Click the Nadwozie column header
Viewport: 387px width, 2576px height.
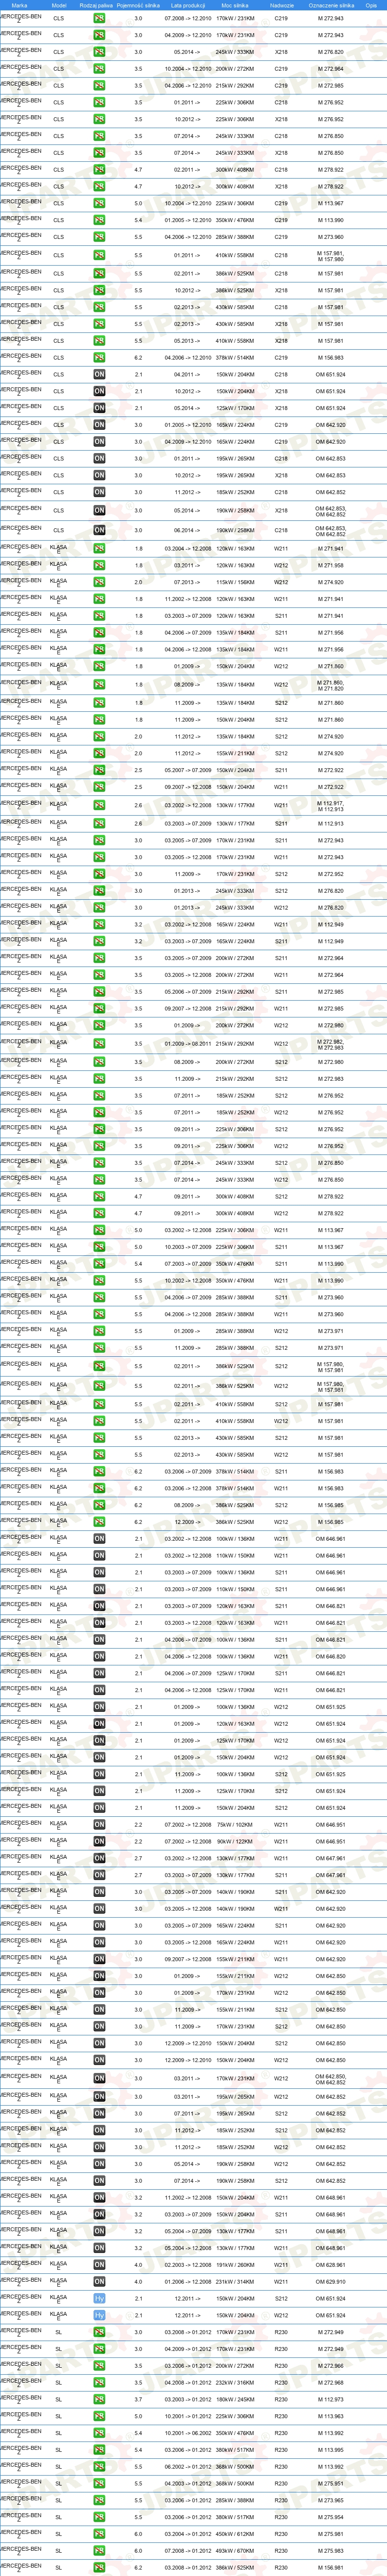coord(282,5)
